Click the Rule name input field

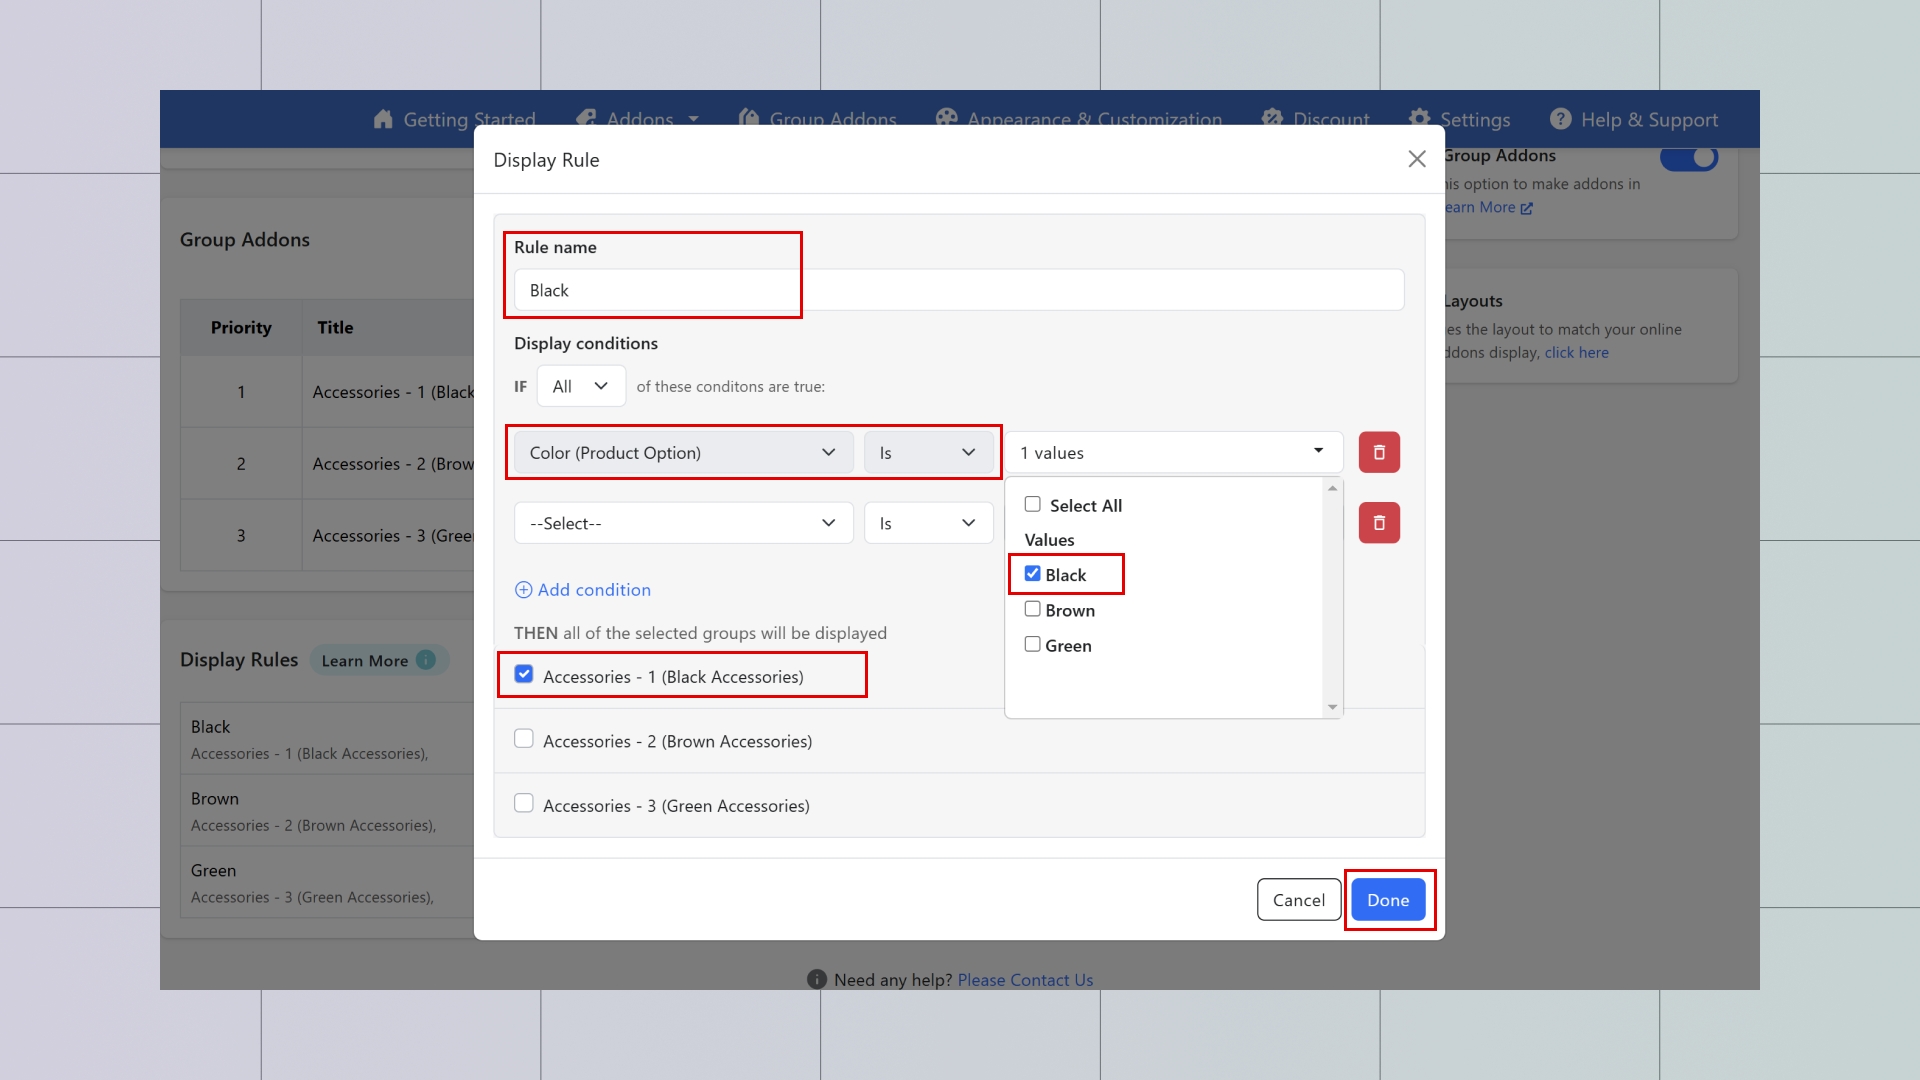958,290
